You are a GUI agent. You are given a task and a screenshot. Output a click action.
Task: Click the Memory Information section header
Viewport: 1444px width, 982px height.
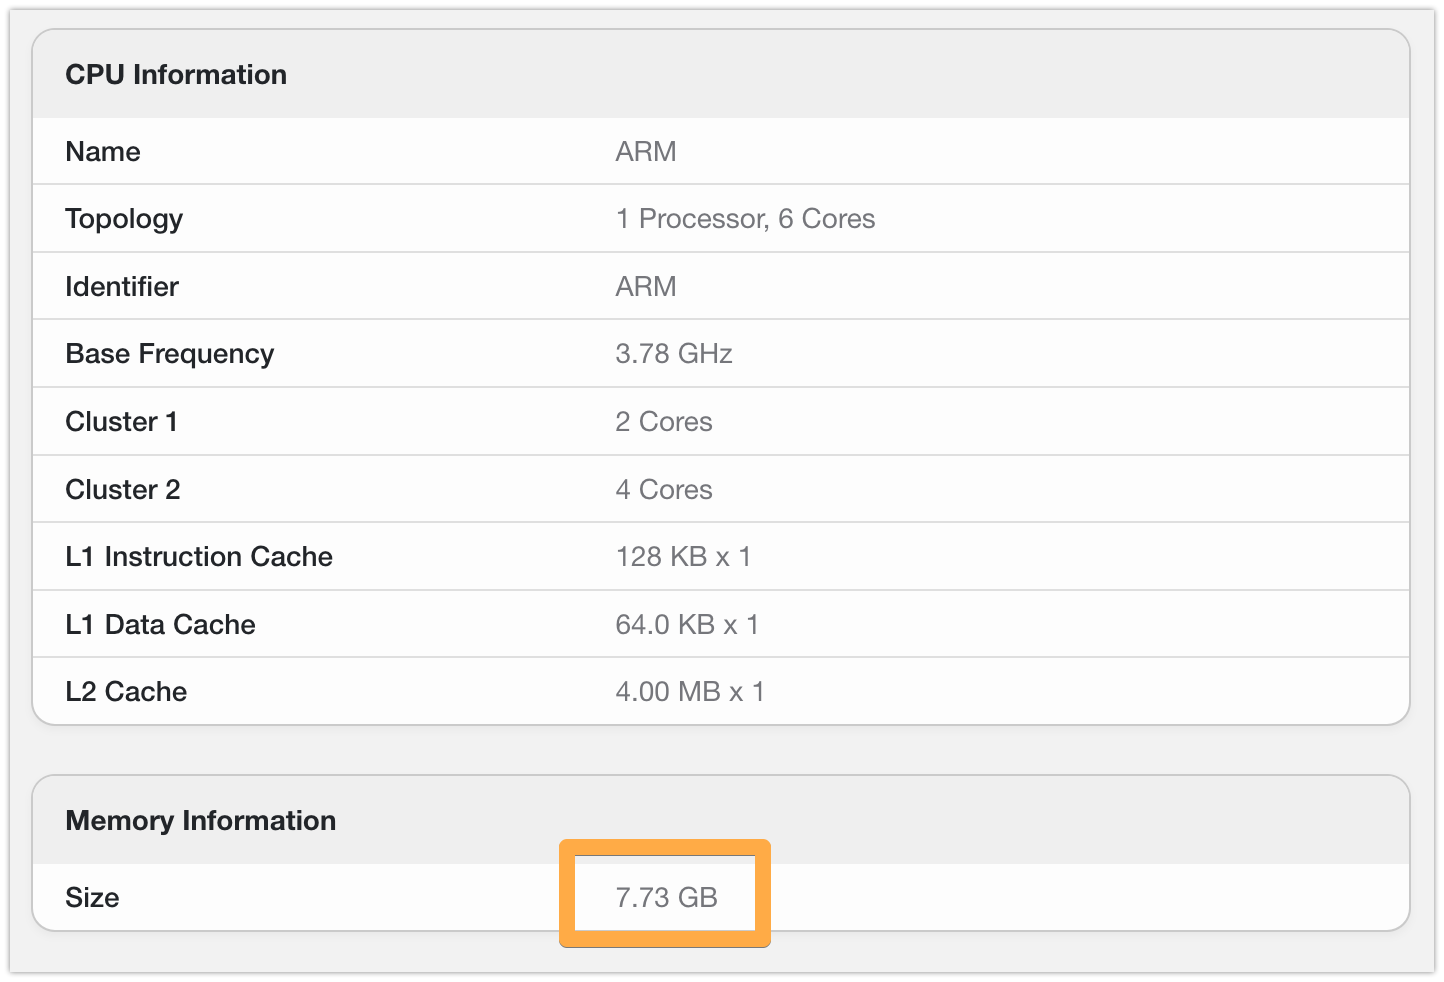[x=200, y=820]
